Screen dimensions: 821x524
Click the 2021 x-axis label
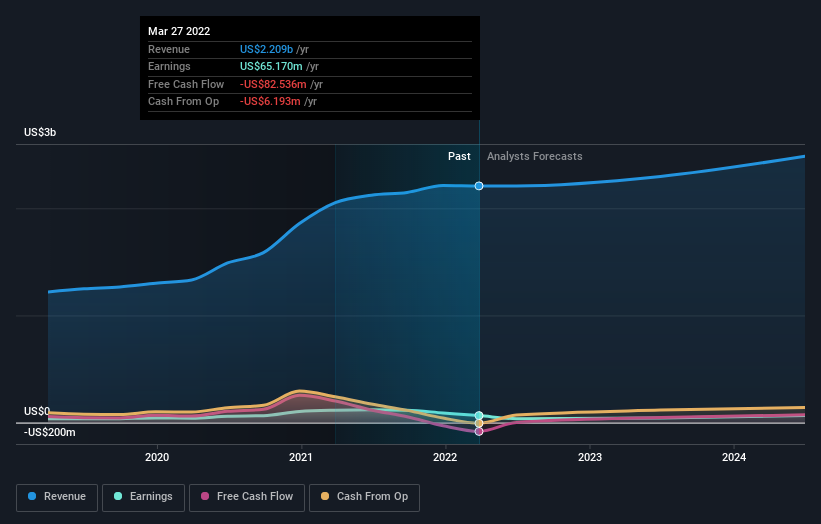(x=301, y=458)
